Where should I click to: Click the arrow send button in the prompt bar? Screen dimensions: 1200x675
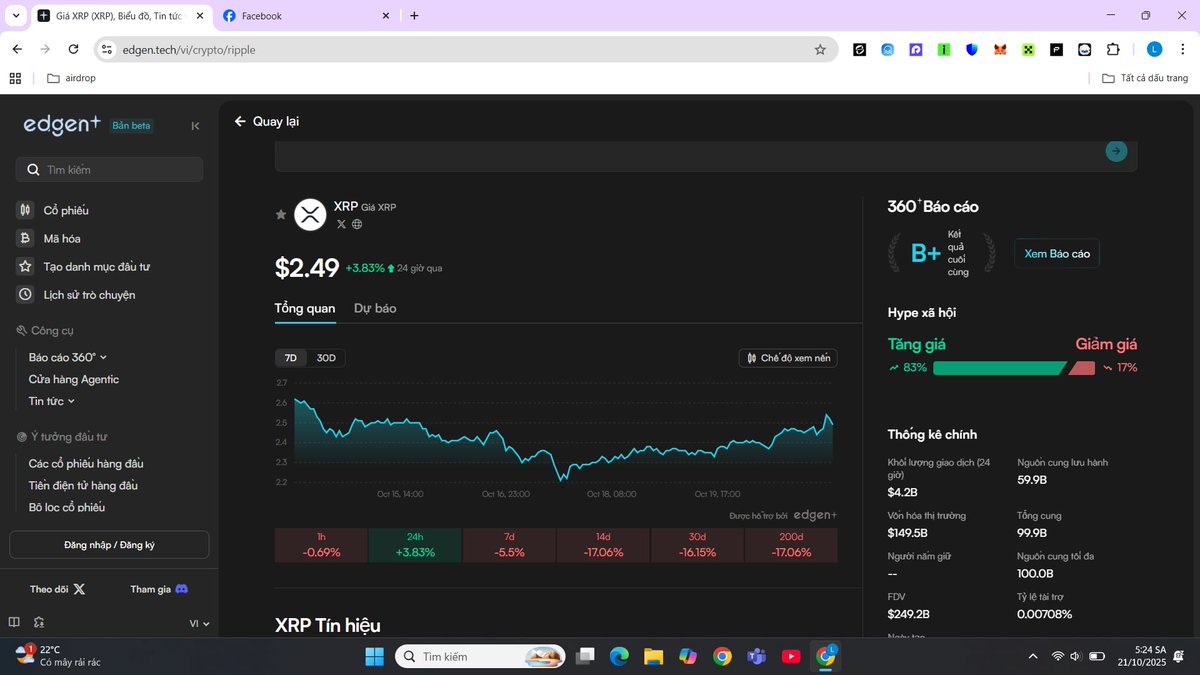click(1116, 151)
